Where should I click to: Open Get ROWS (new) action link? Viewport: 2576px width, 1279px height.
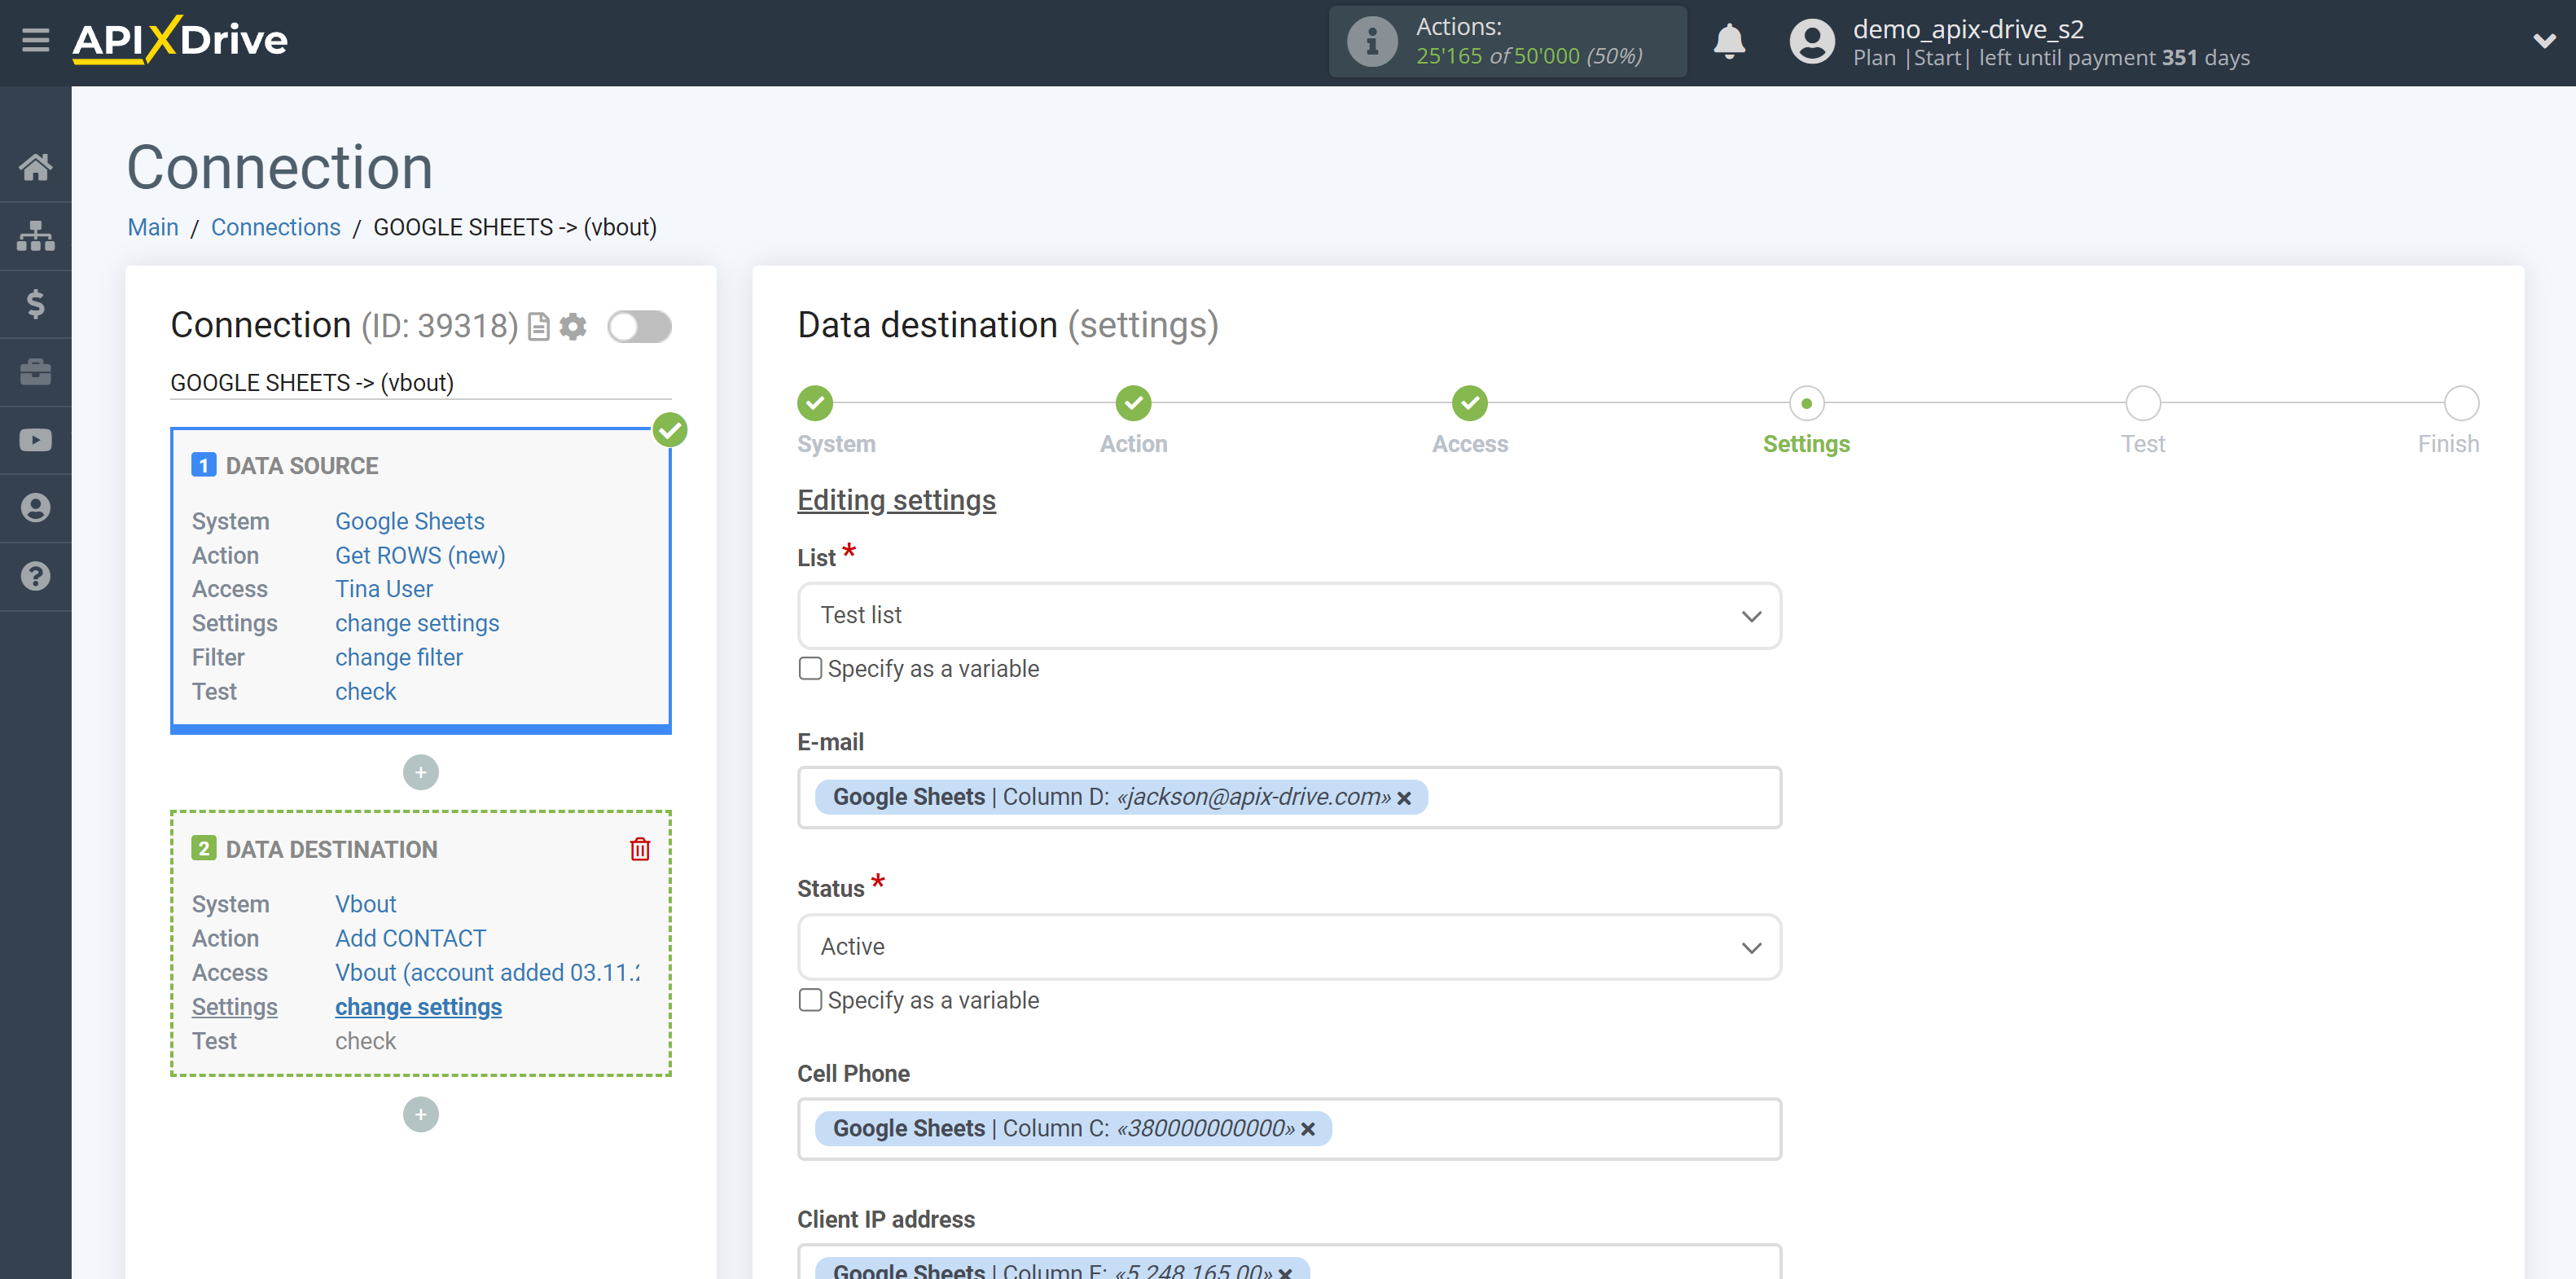[x=420, y=555]
